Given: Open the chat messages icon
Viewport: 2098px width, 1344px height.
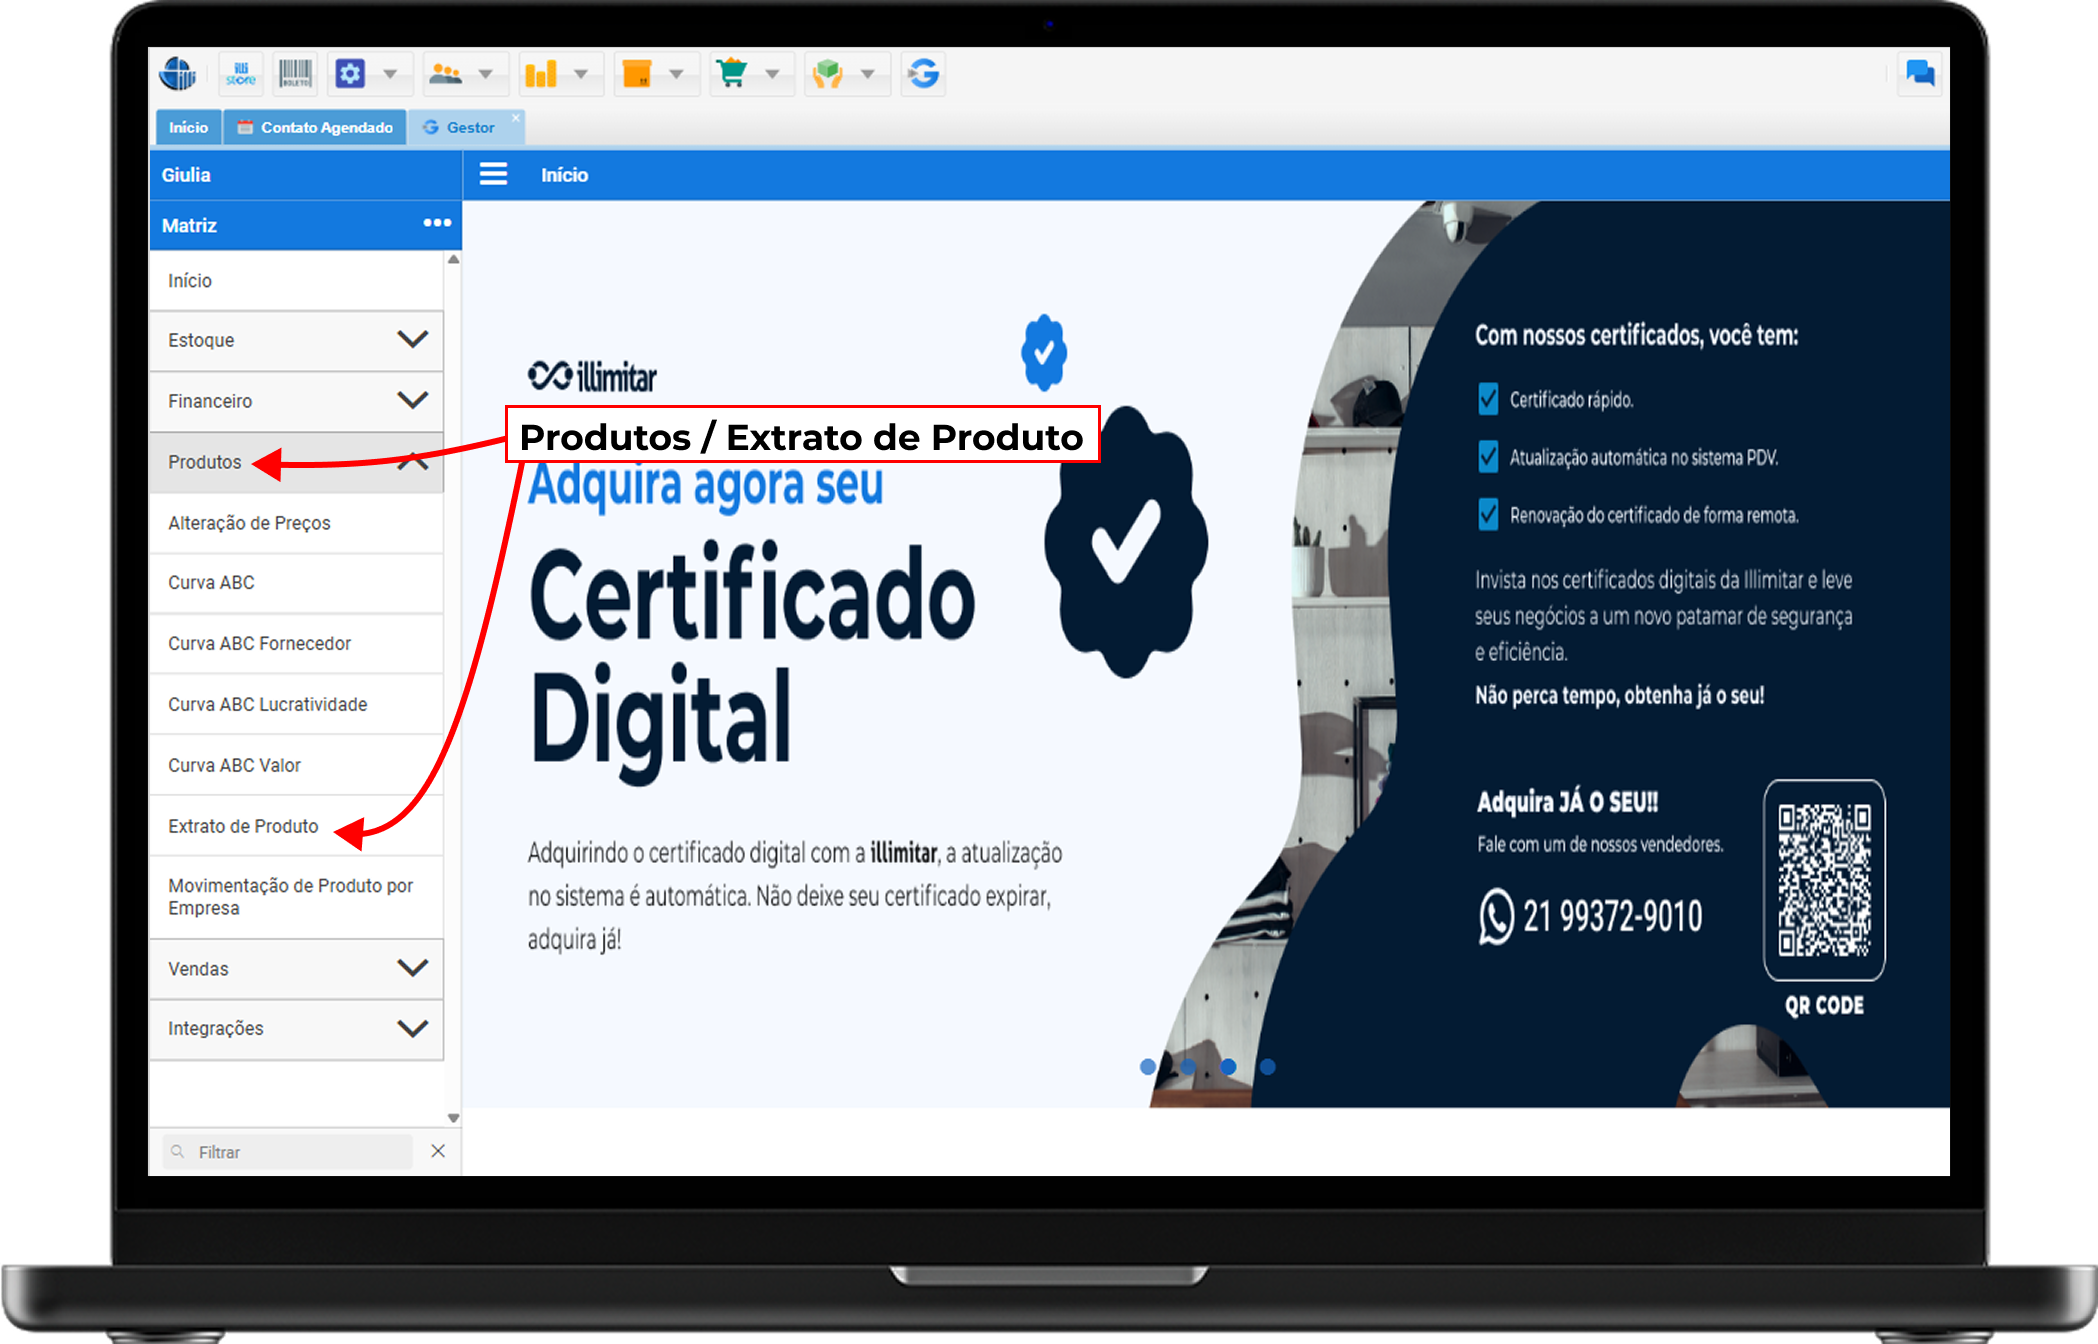Looking at the screenshot, I should tap(1919, 74).
